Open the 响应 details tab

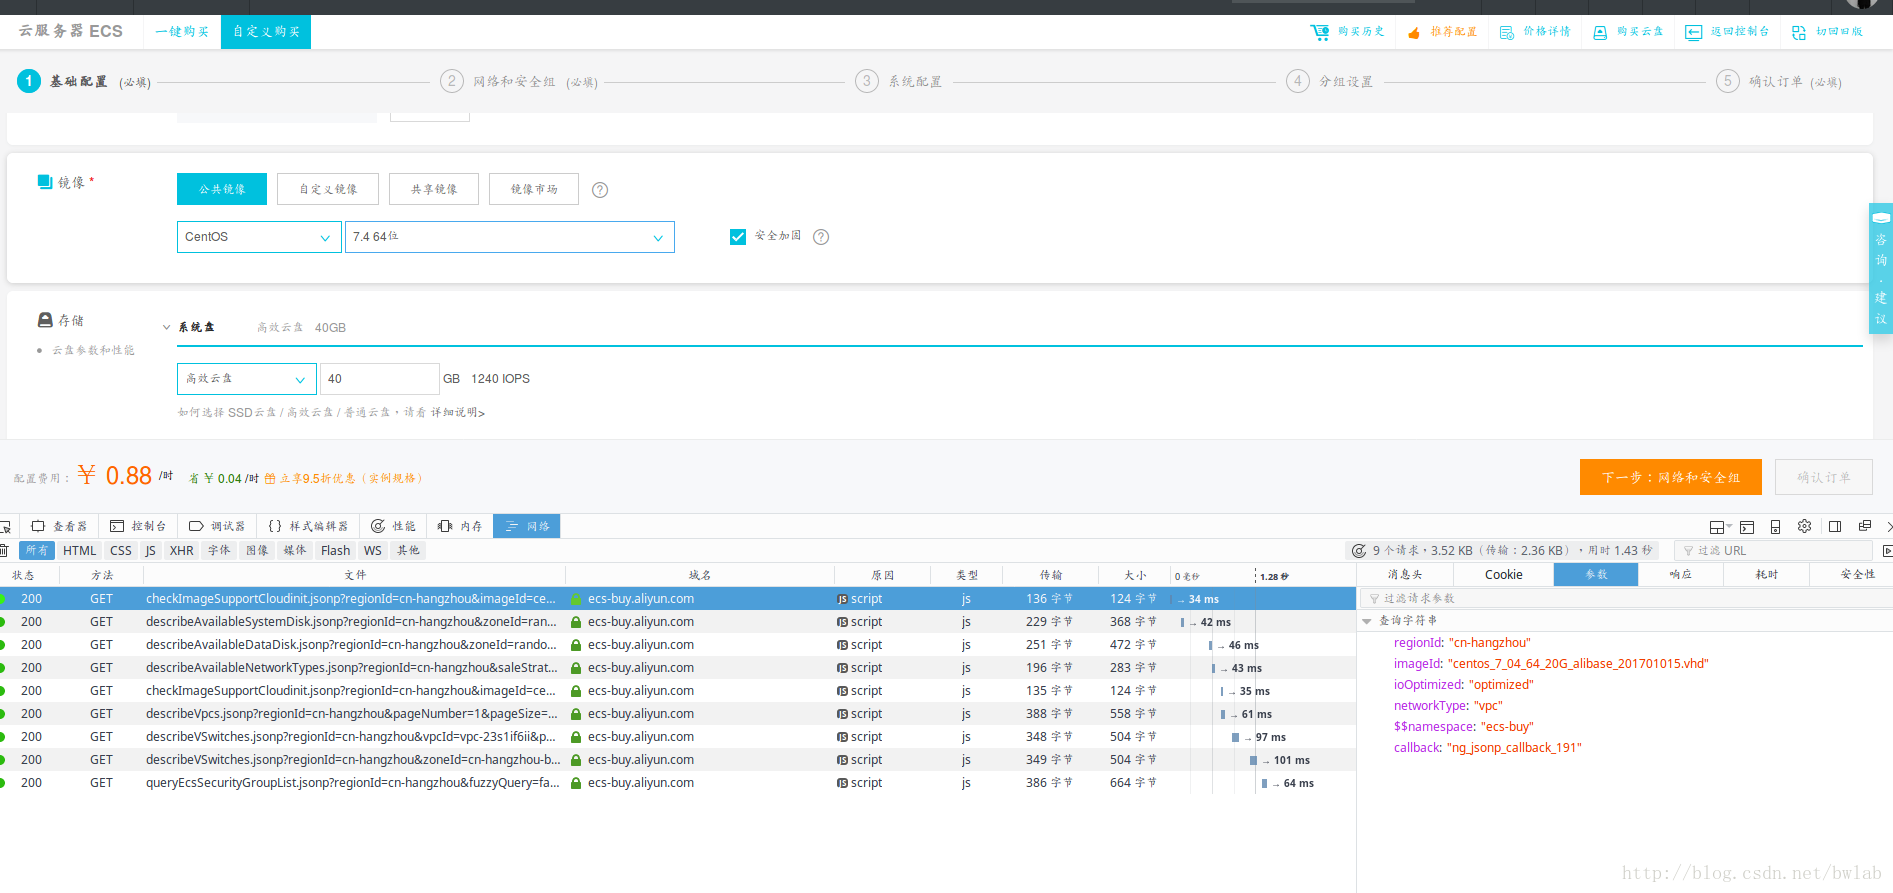1681,575
